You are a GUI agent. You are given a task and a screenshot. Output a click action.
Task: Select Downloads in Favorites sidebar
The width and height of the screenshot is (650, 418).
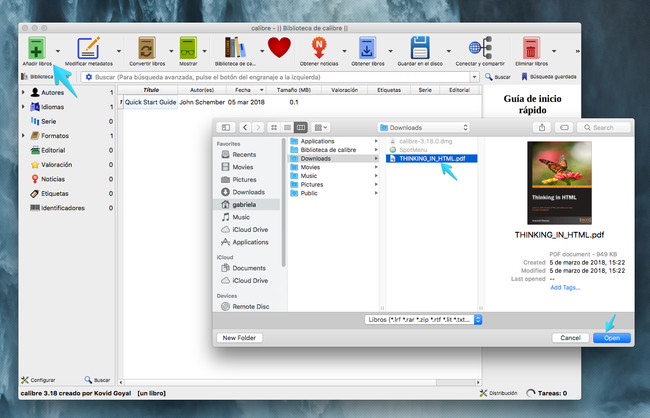point(248,192)
